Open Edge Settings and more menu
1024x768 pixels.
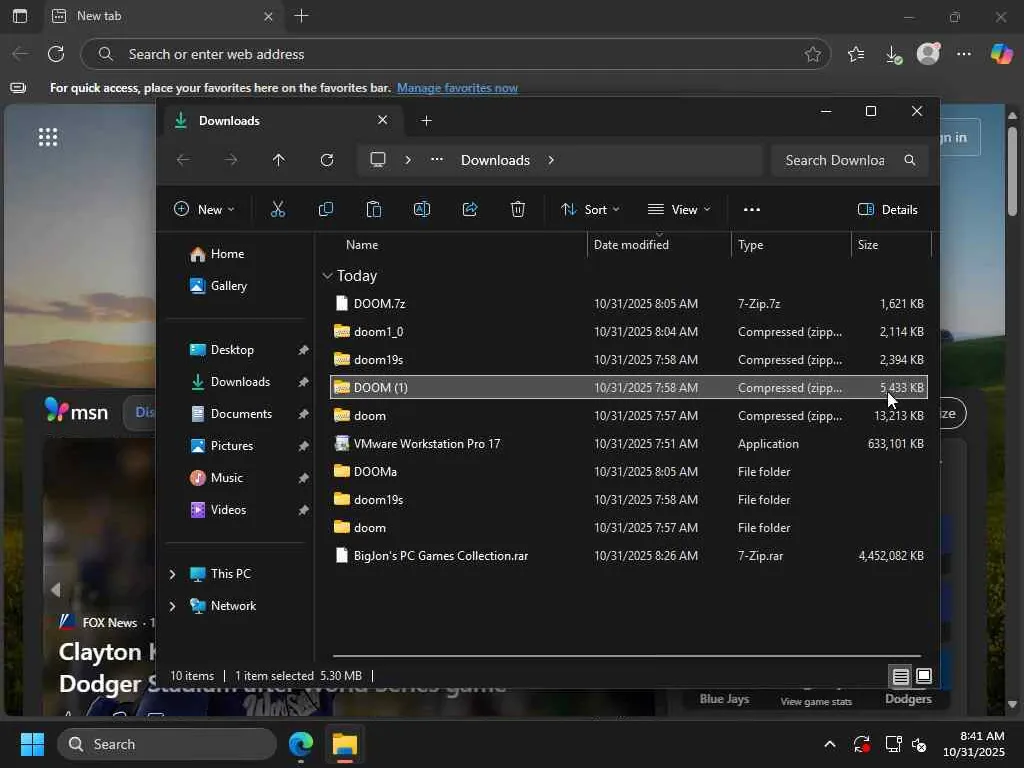click(964, 54)
